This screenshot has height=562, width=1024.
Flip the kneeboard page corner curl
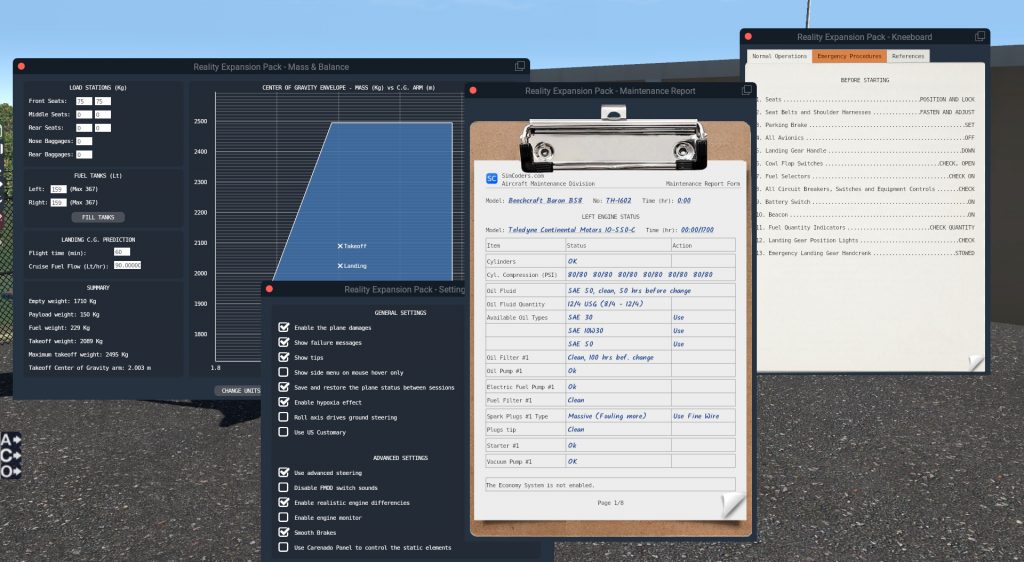click(975, 362)
